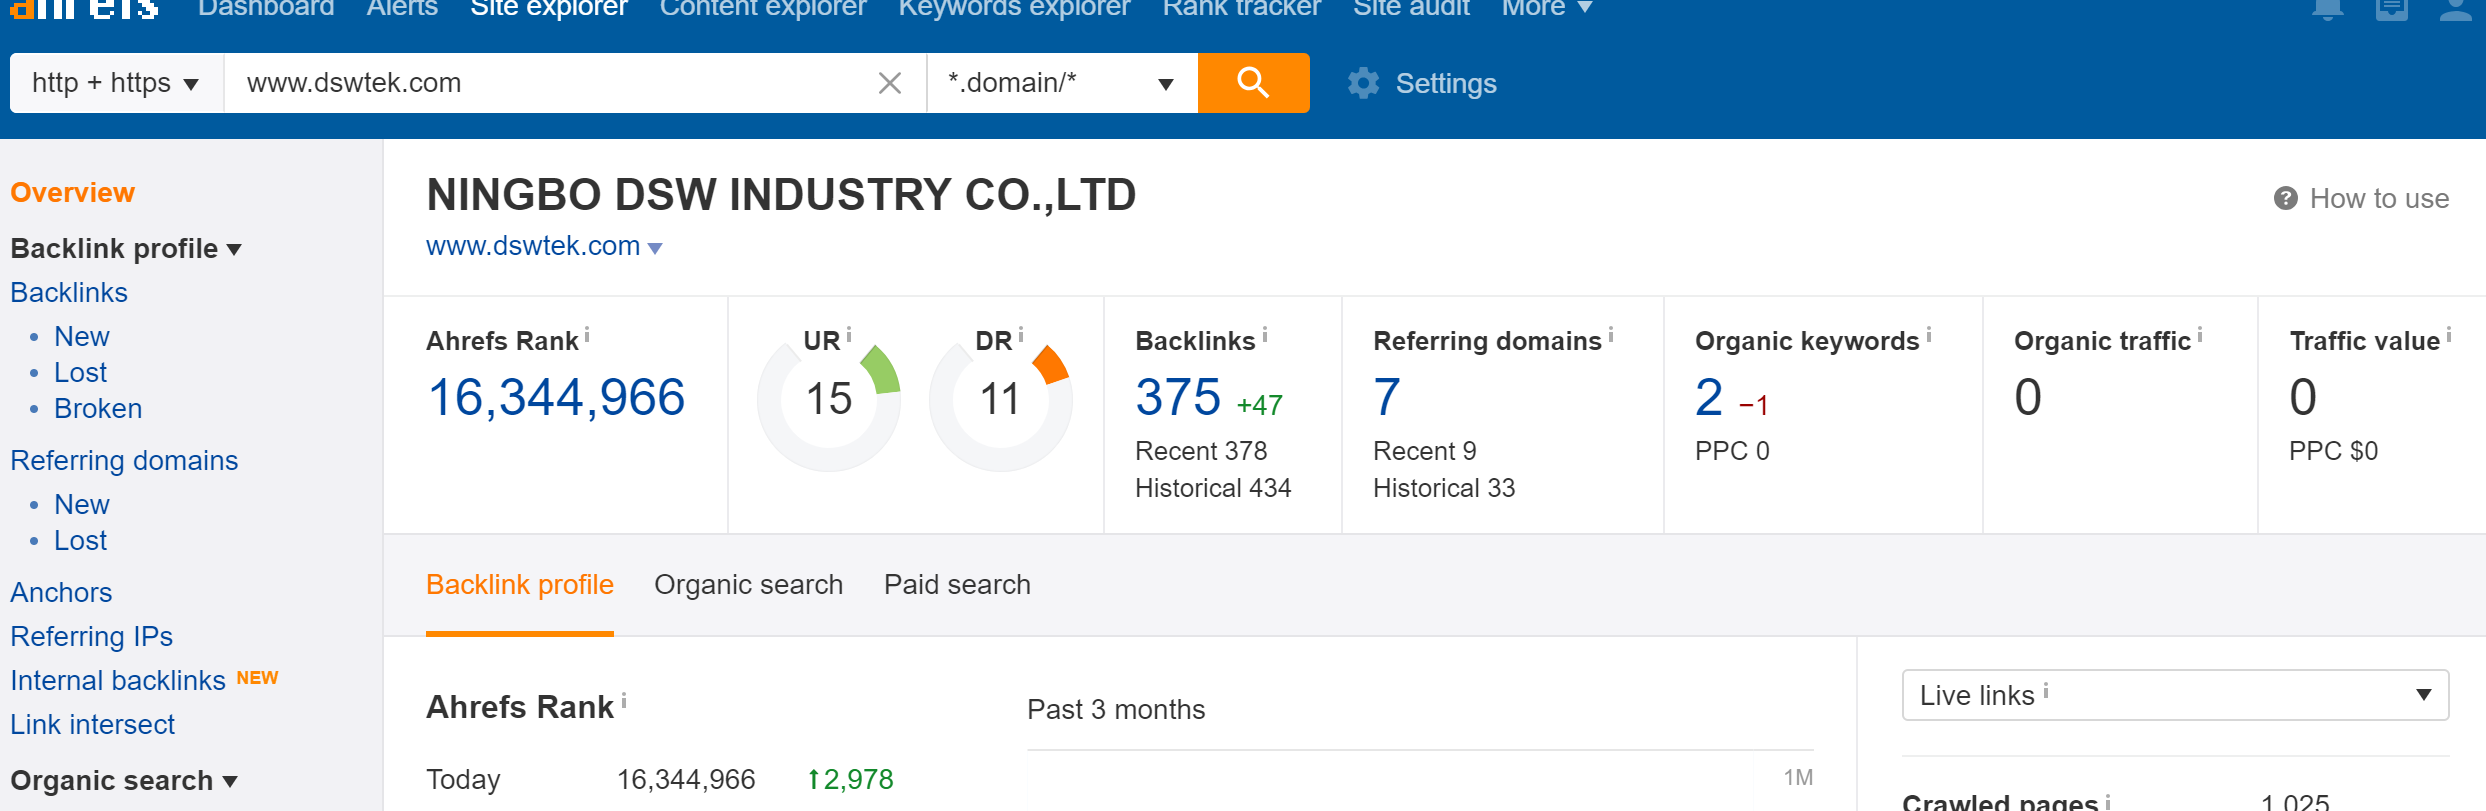Open the http + https protocol dropdown
2486x811 pixels.
click(x=116, y=83)
